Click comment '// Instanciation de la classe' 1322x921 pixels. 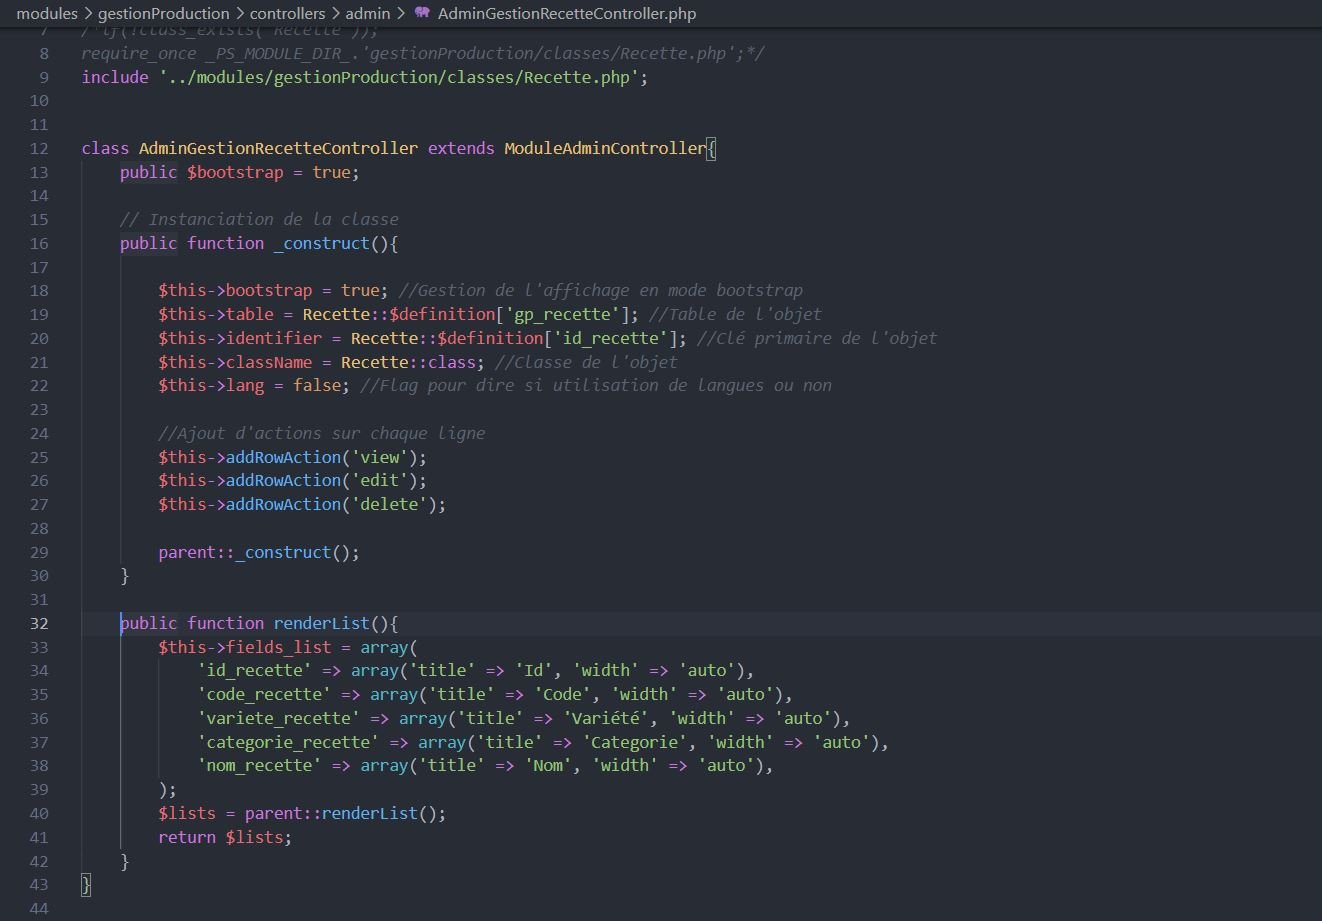(259, 219)
